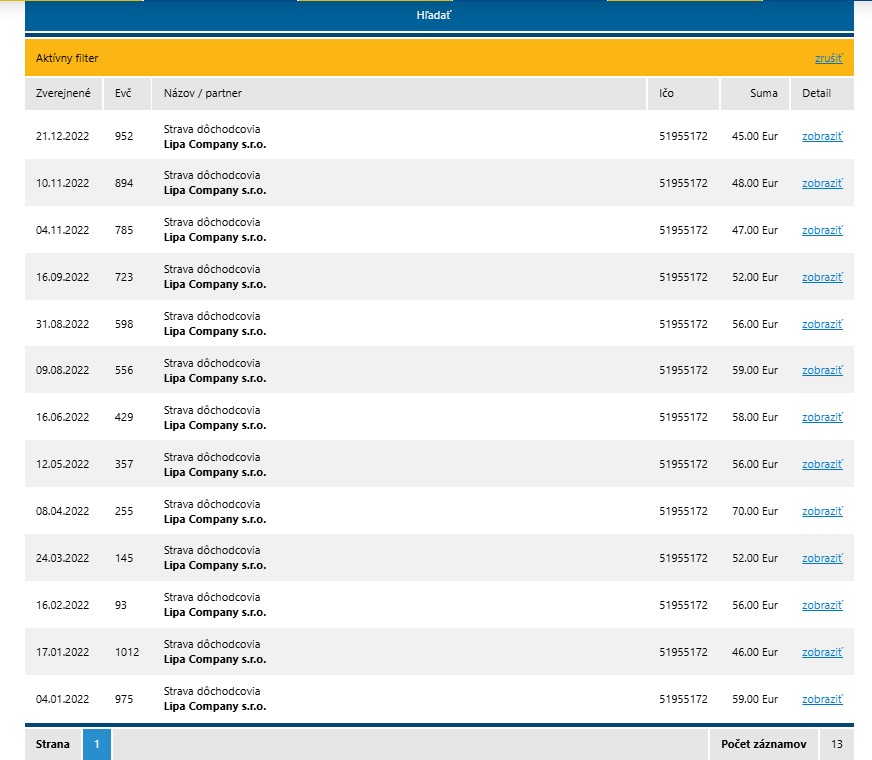This screenshot has width=872, height=760.
Task: Click the Suma column header
Action: point(763,94)
